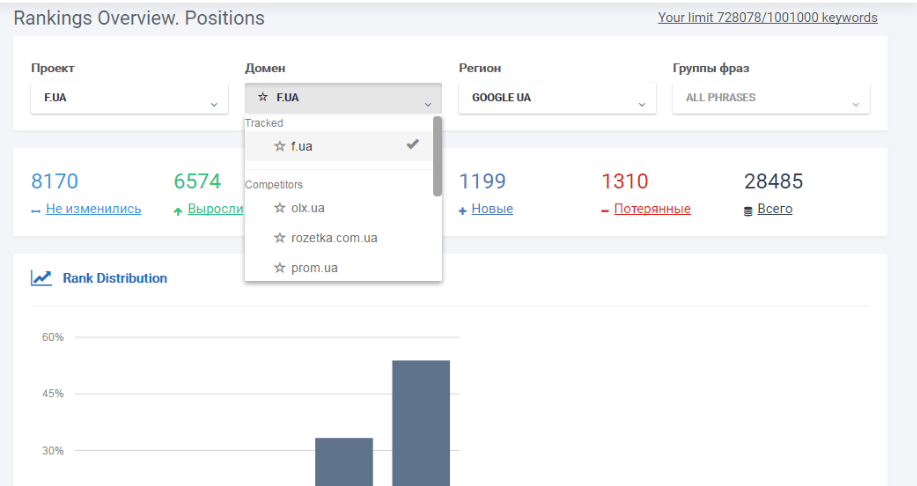Star the f.ua tracked domain
This screenshot has height=486, width=917.
pyautogui.click(x=280, y=146)
